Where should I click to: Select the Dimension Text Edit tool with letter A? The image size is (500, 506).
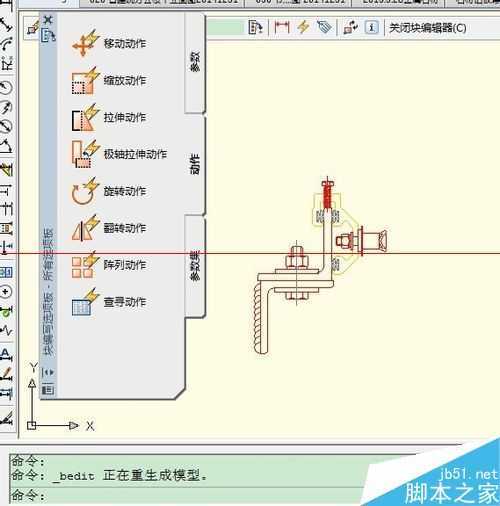coord(6,354)
